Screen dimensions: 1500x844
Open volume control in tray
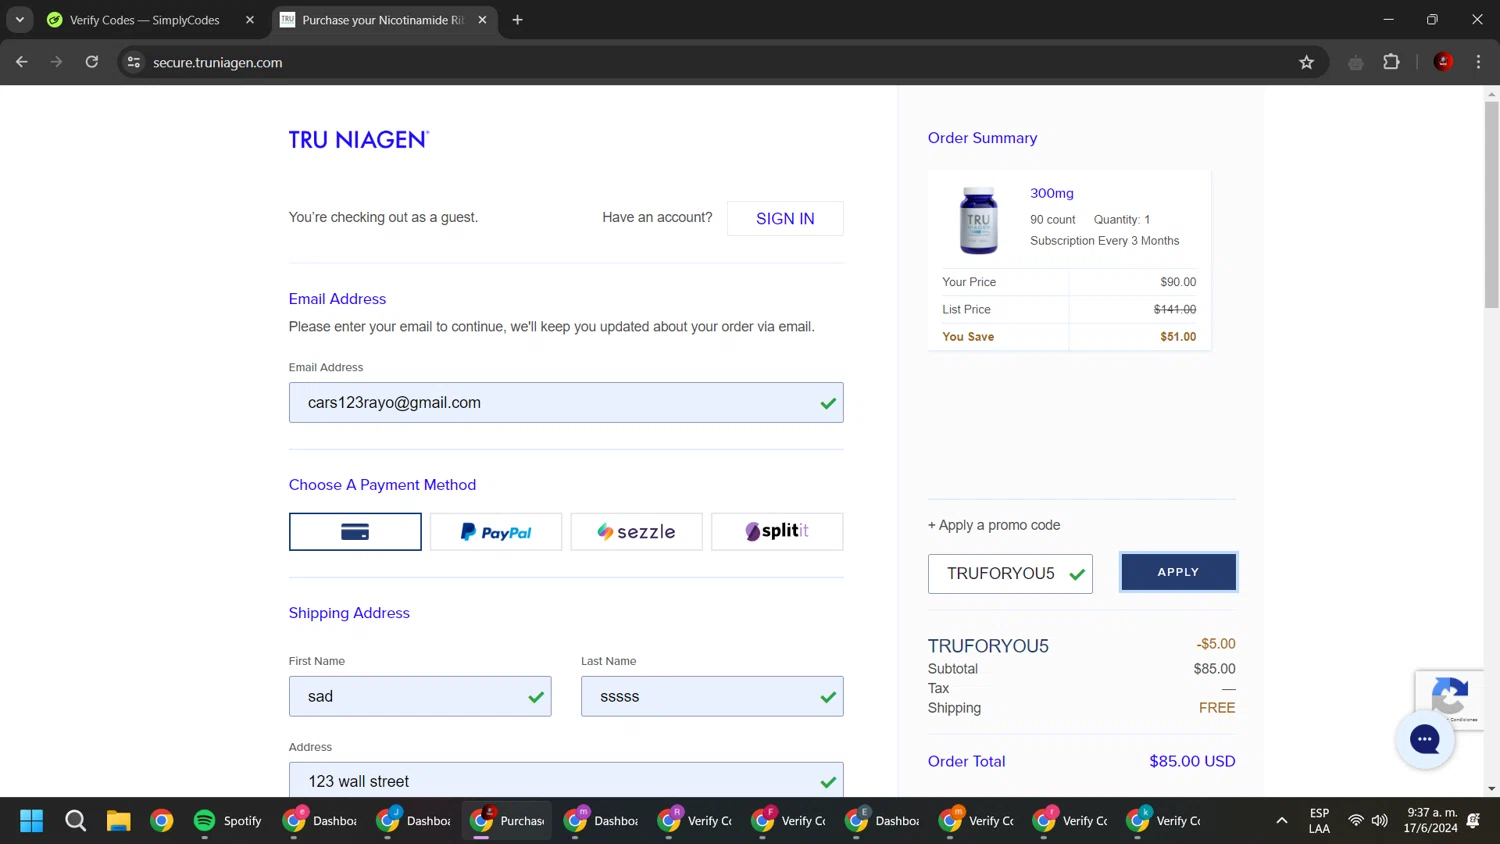click(1380, 821)
